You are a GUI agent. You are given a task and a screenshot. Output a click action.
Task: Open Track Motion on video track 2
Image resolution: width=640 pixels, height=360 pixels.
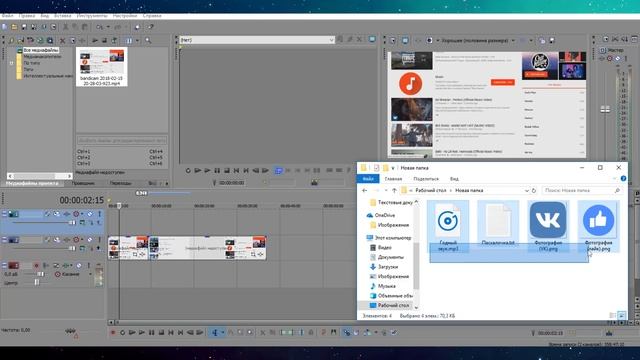(x=57, y=240)
